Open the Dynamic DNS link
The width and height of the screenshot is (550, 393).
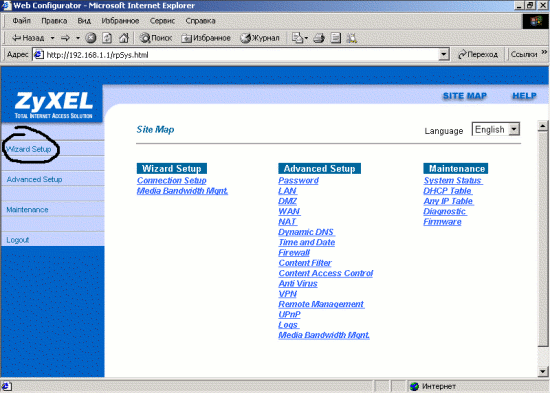click(306, 232)
